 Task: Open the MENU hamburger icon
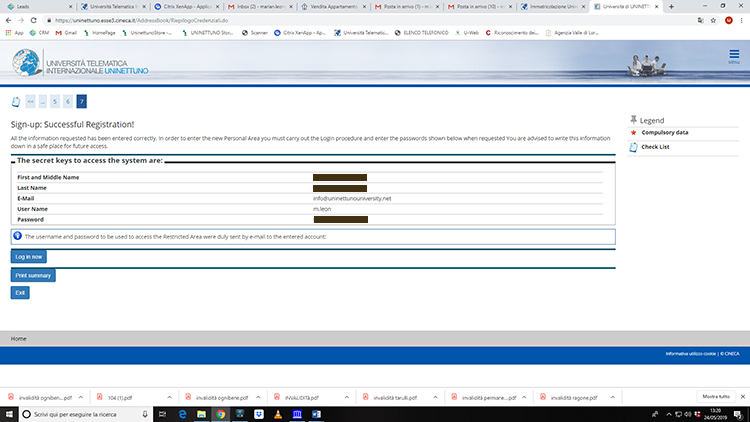click(x=733, y=57)
